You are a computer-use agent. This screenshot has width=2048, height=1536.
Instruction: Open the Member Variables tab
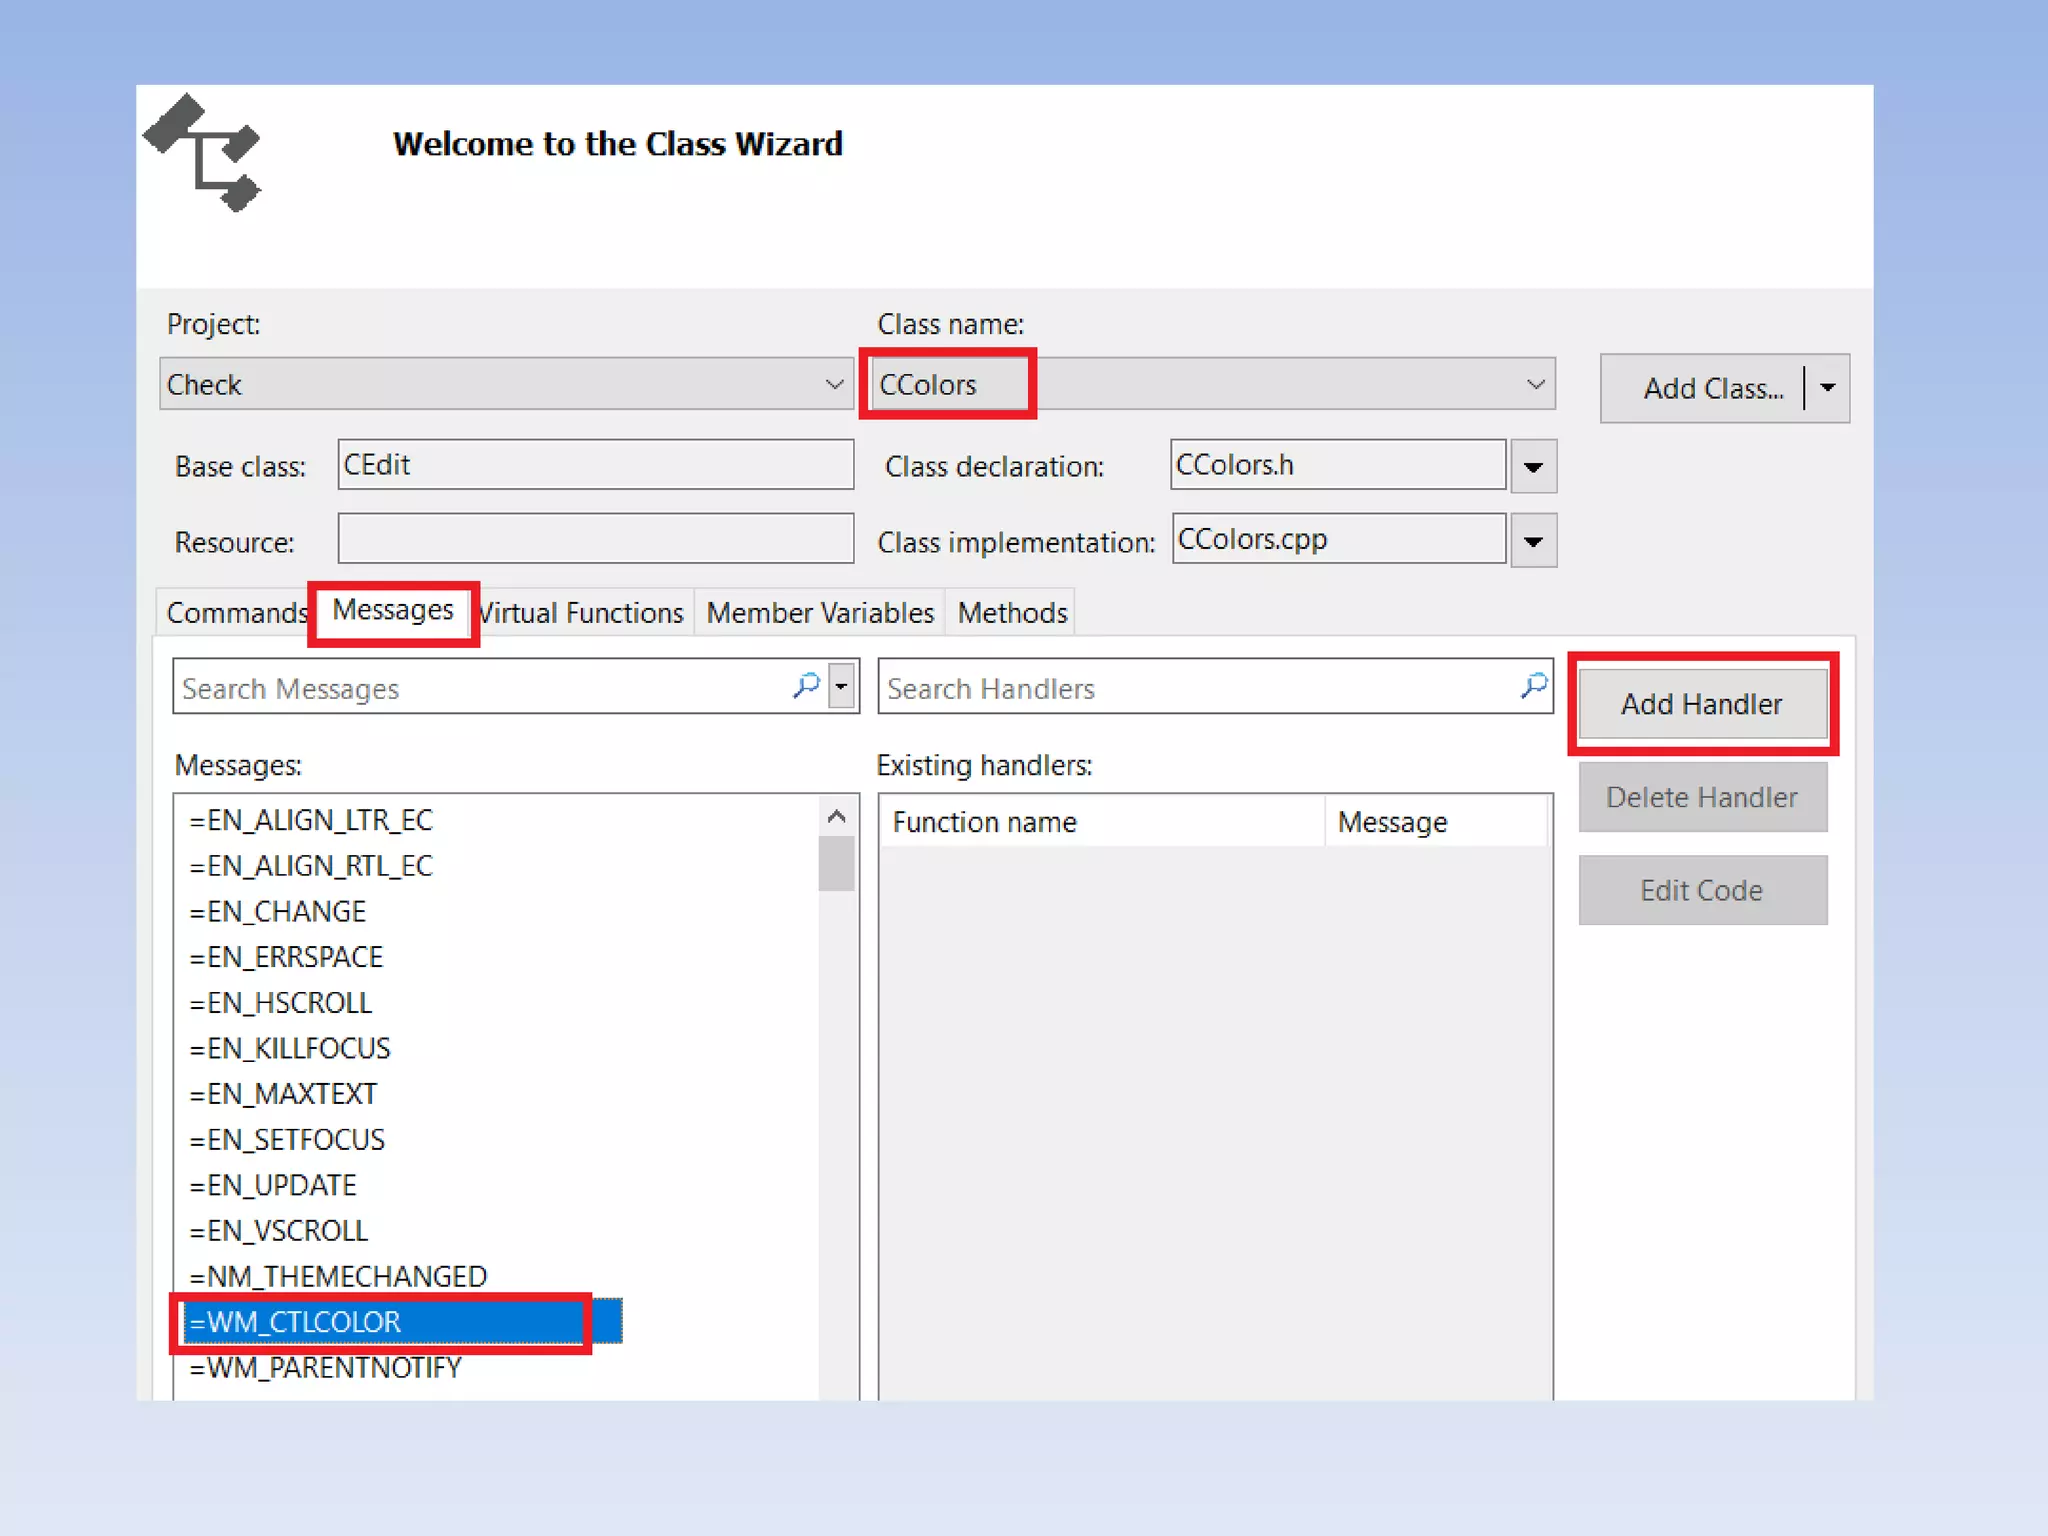[x=819, y=612]
